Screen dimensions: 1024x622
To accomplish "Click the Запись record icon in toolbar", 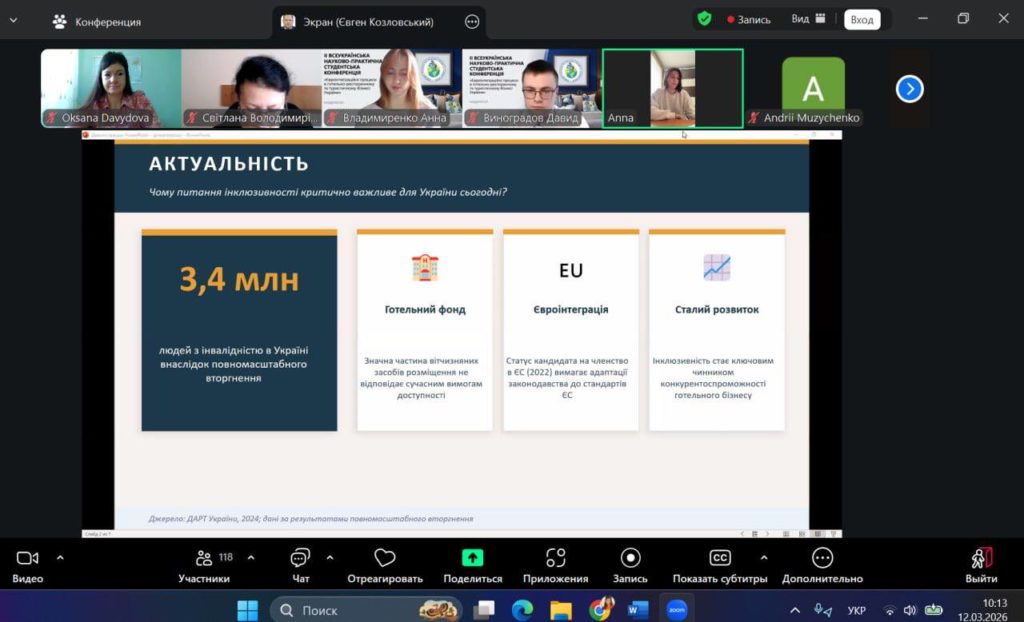I will pyautogui.click(x=630, y=558).
